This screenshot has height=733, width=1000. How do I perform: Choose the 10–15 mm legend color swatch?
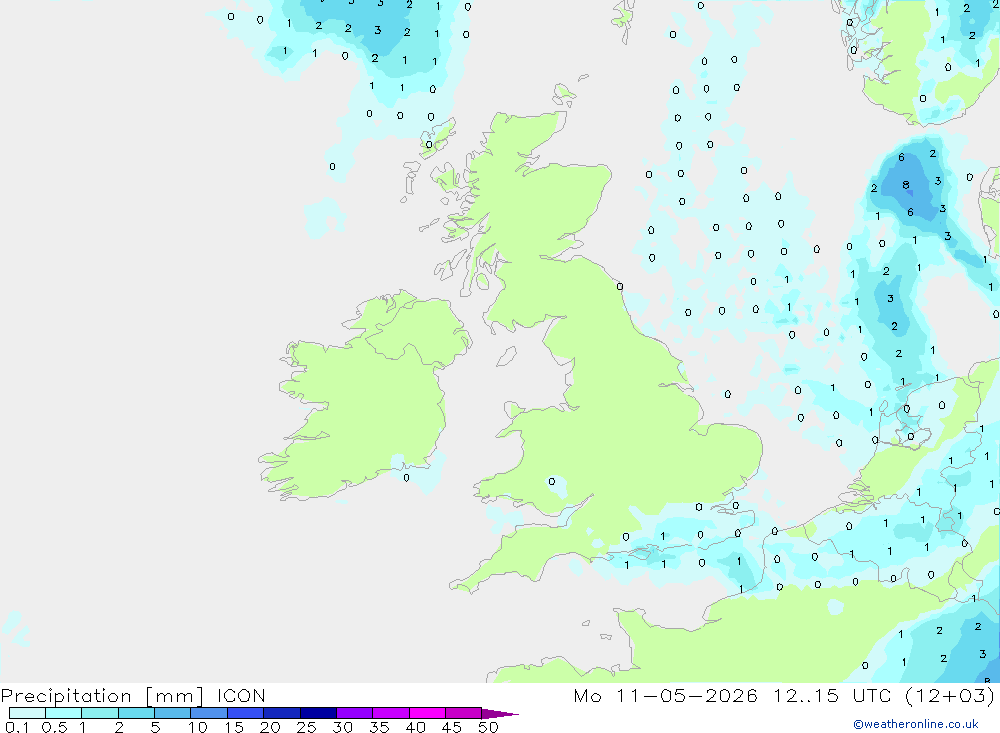pyautogui.click(x=209, y=713)
